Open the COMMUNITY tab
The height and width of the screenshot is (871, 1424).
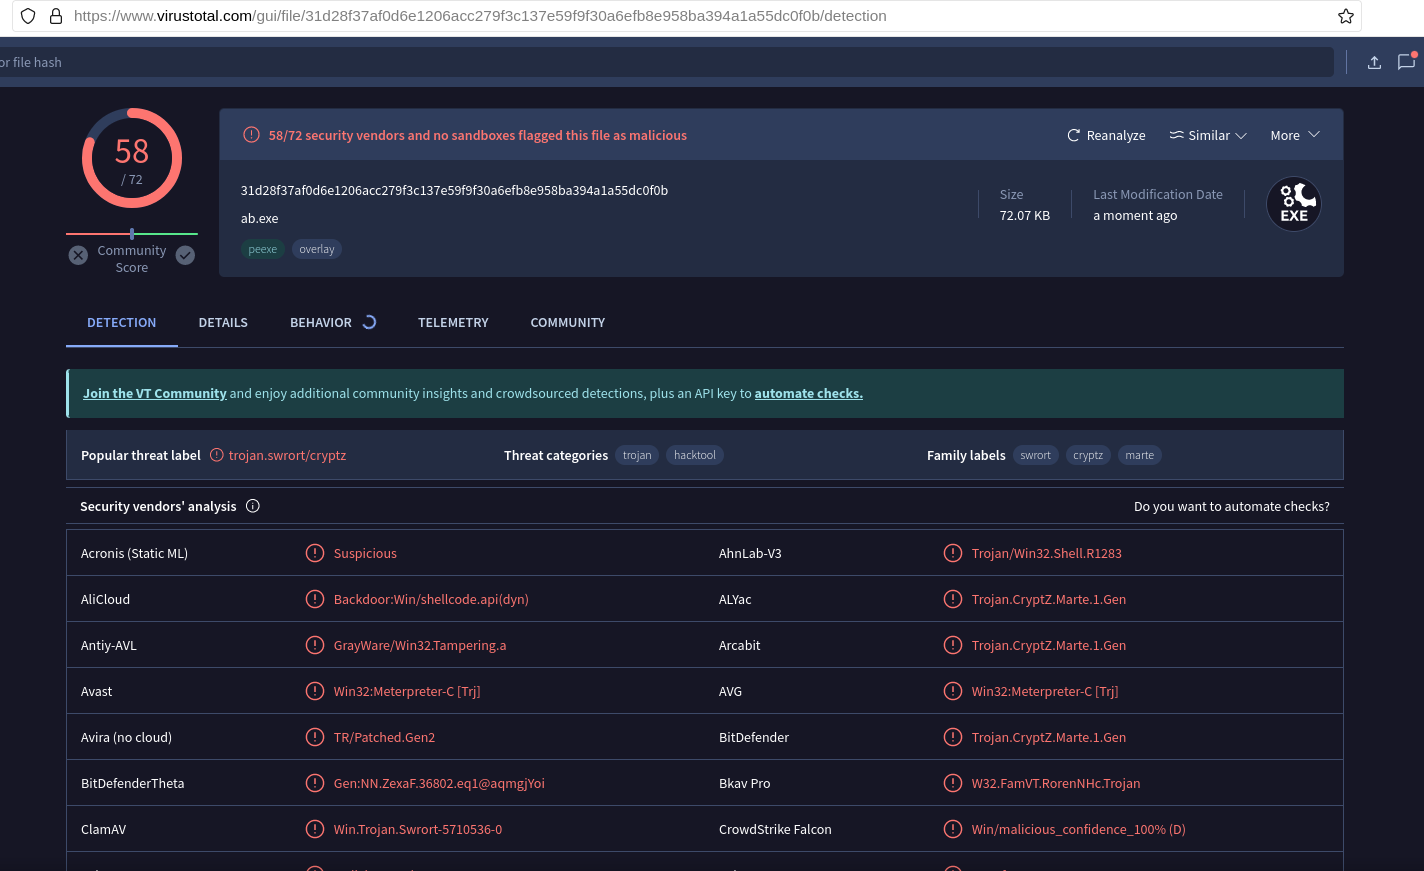click(x=567, y=322)
